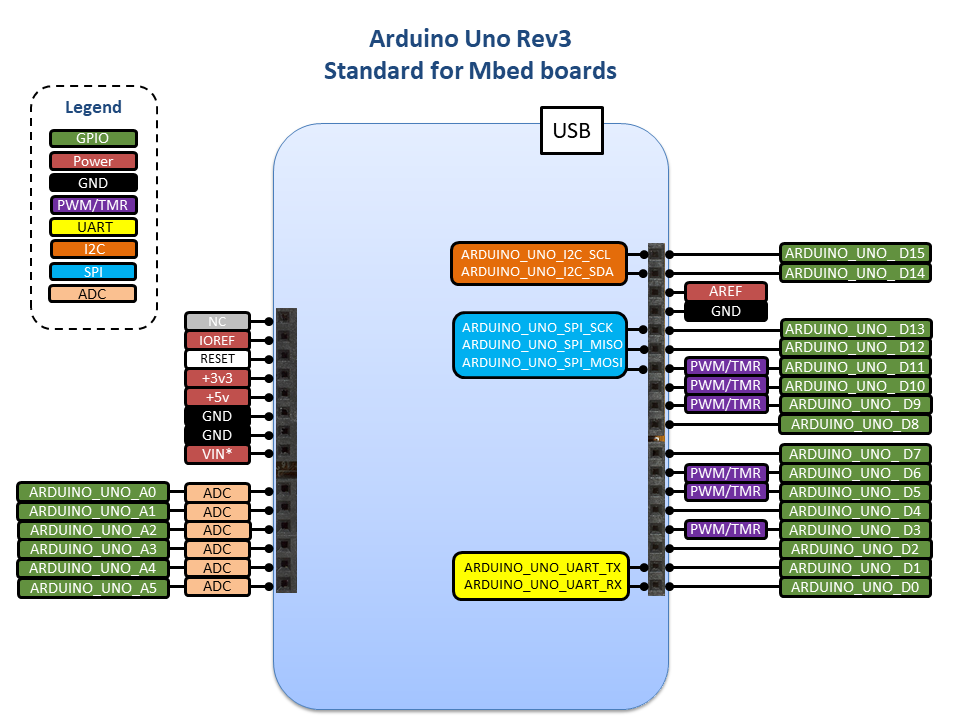The image size is (960, 720).
Task: Click ARDUINO_UNO_D9 label
Action: click(855, 404)
